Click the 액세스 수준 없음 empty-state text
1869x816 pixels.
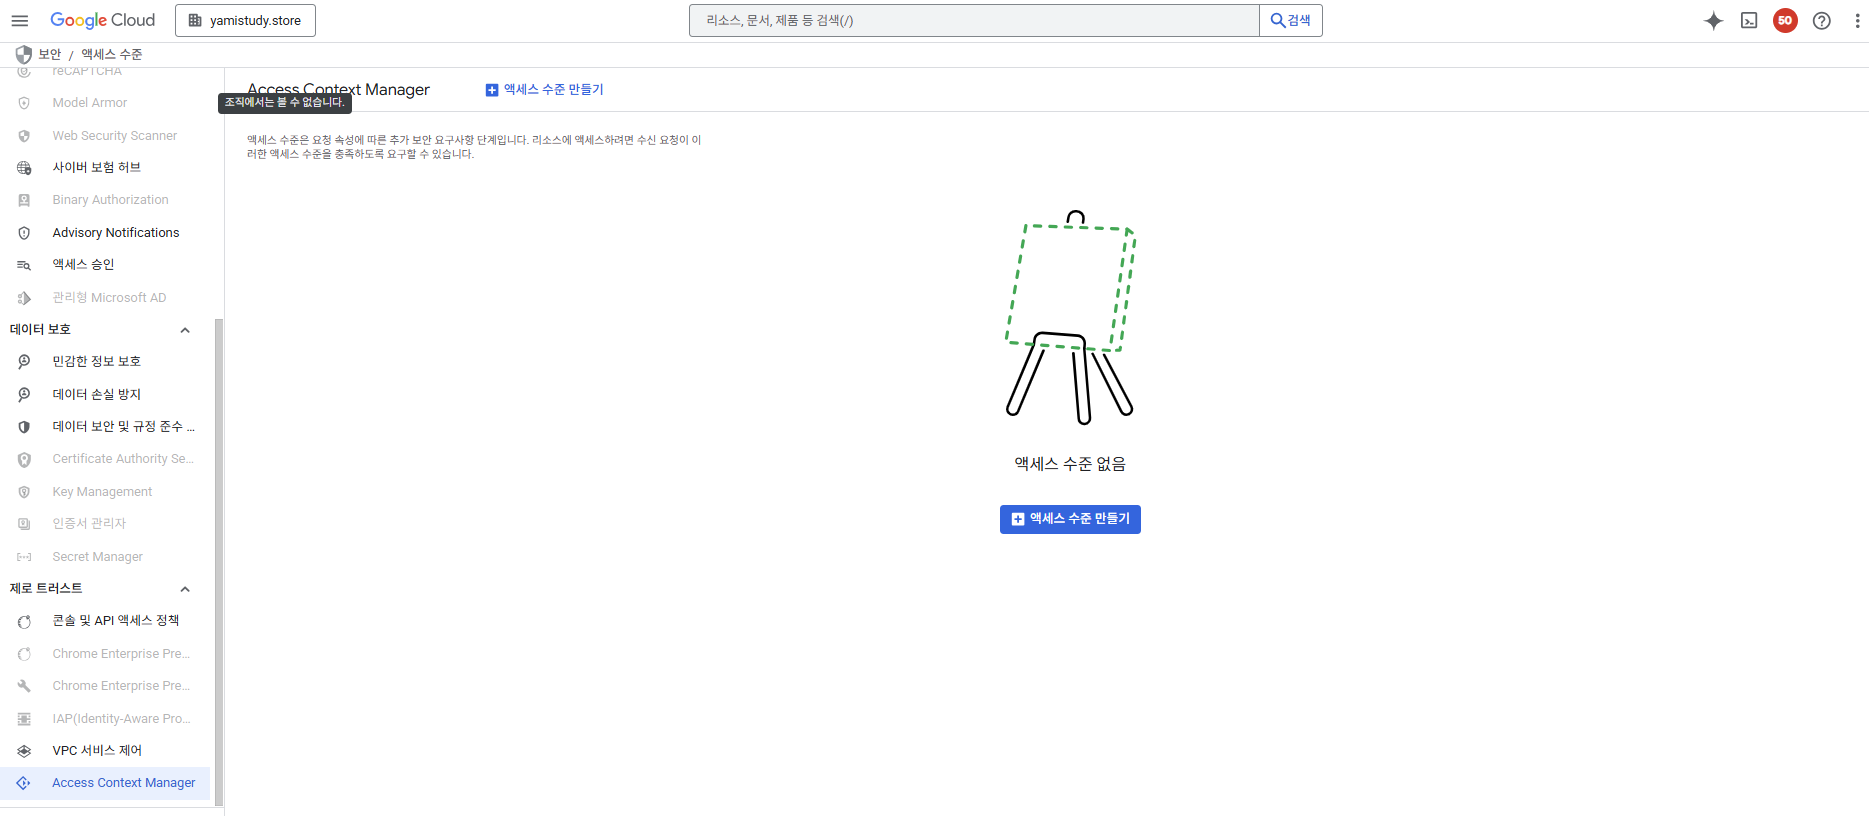click(1070, 464)
